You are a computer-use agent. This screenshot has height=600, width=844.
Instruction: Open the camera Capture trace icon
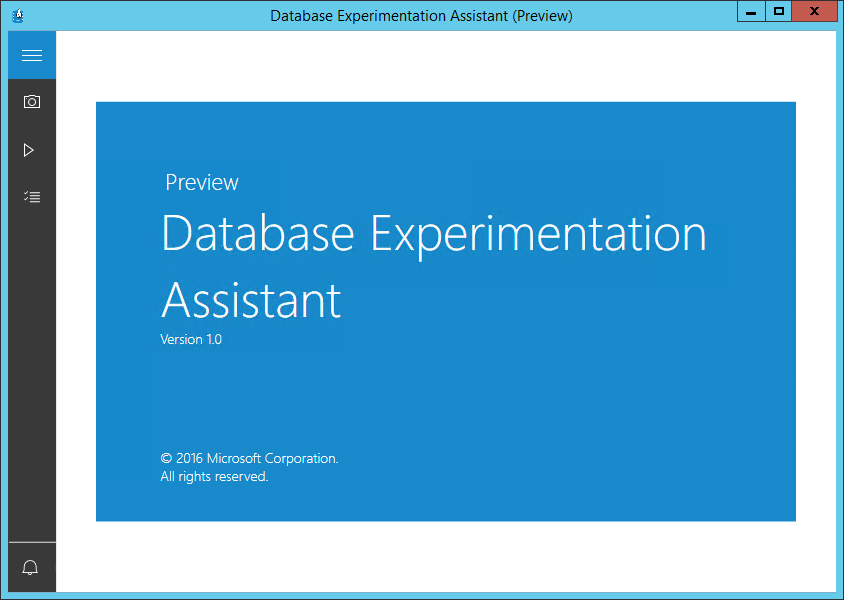click(32, 102)
